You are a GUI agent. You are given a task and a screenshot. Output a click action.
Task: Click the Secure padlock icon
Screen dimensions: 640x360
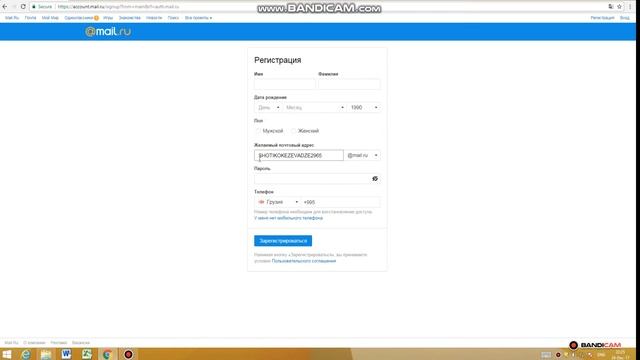[34, 7]
